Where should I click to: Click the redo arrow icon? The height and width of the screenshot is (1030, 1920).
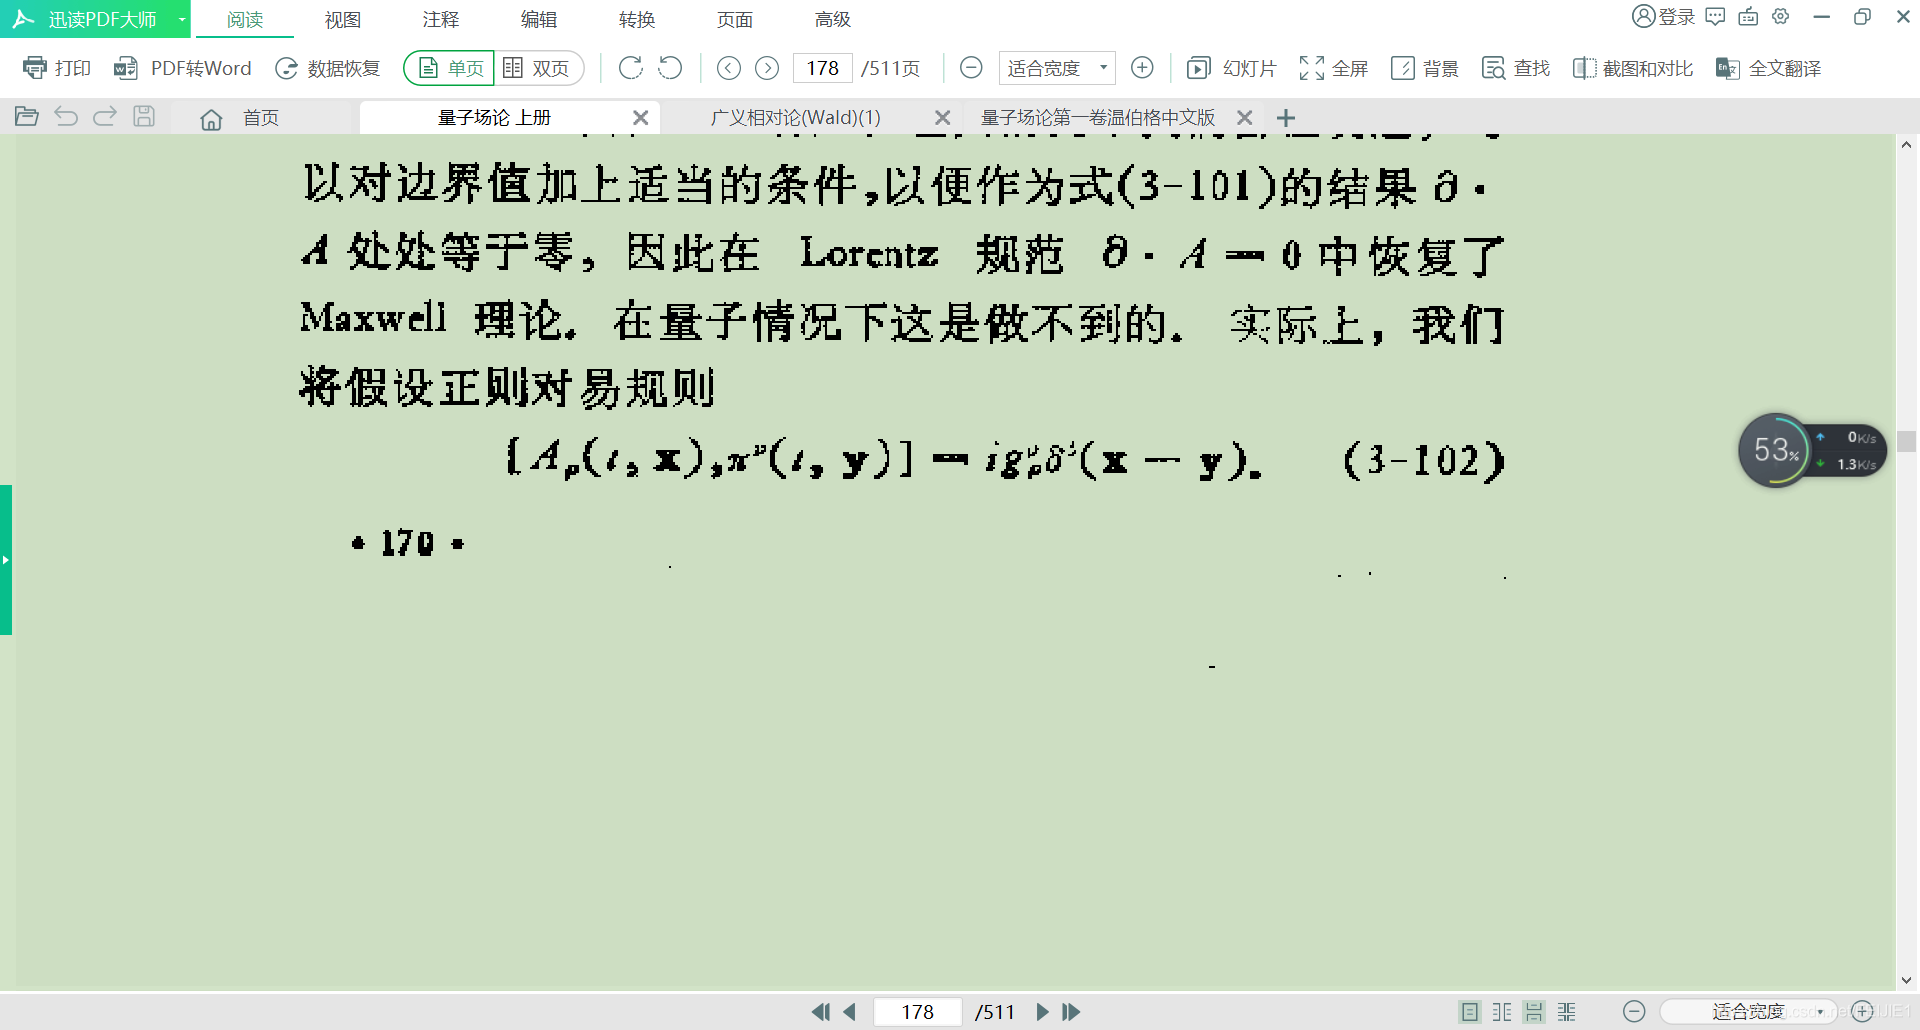click(105, 117)
